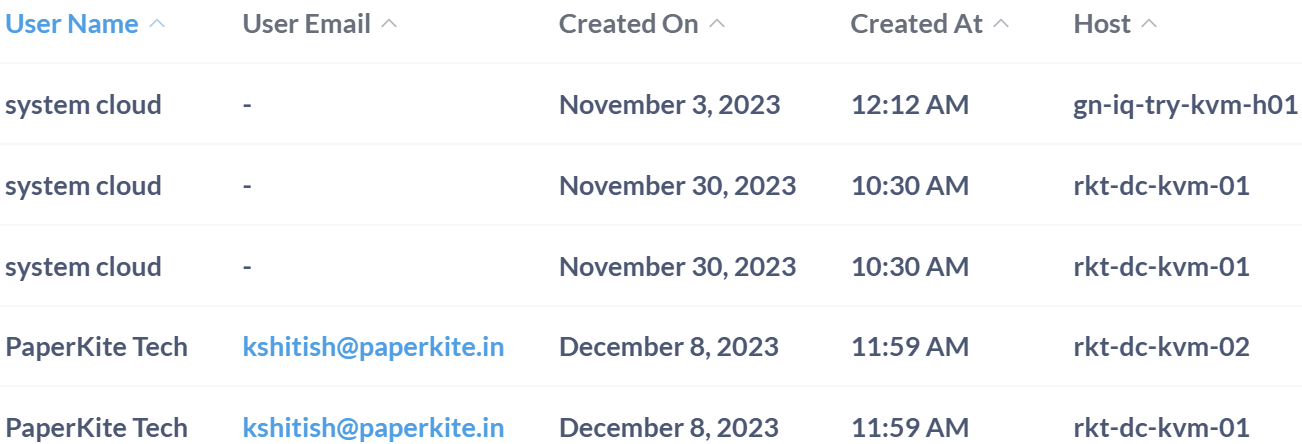Click sort caret next to User Name

tap(157, 24)
